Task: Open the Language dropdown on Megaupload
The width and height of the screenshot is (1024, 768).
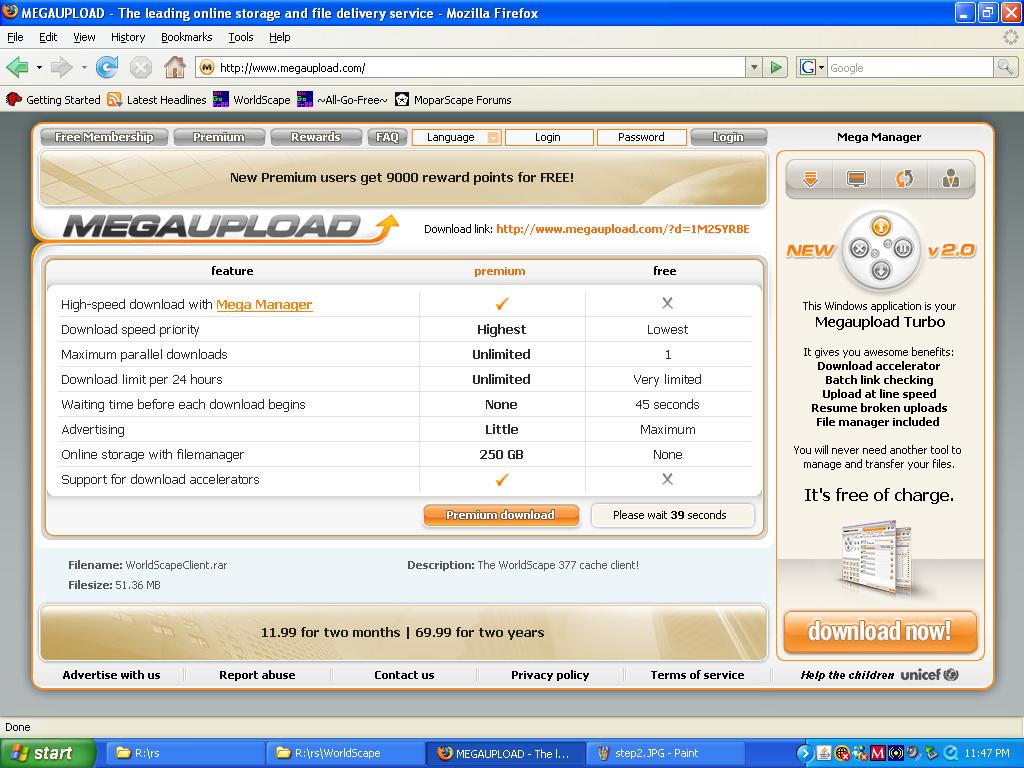Action: click(456, 137)
